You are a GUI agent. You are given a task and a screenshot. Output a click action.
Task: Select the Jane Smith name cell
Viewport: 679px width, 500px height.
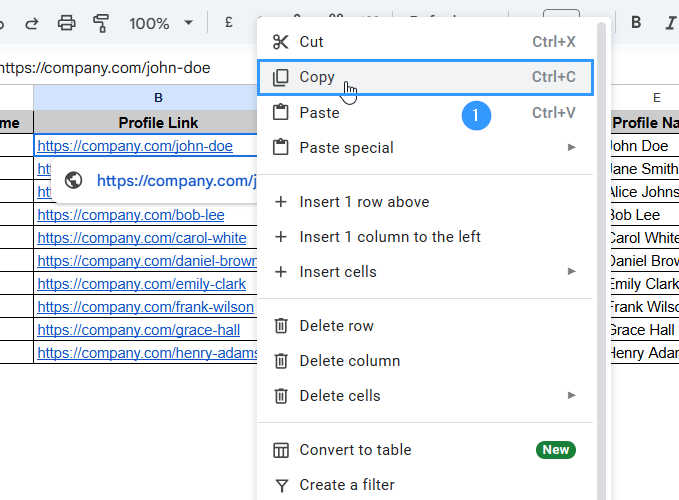tap(645, 169)
